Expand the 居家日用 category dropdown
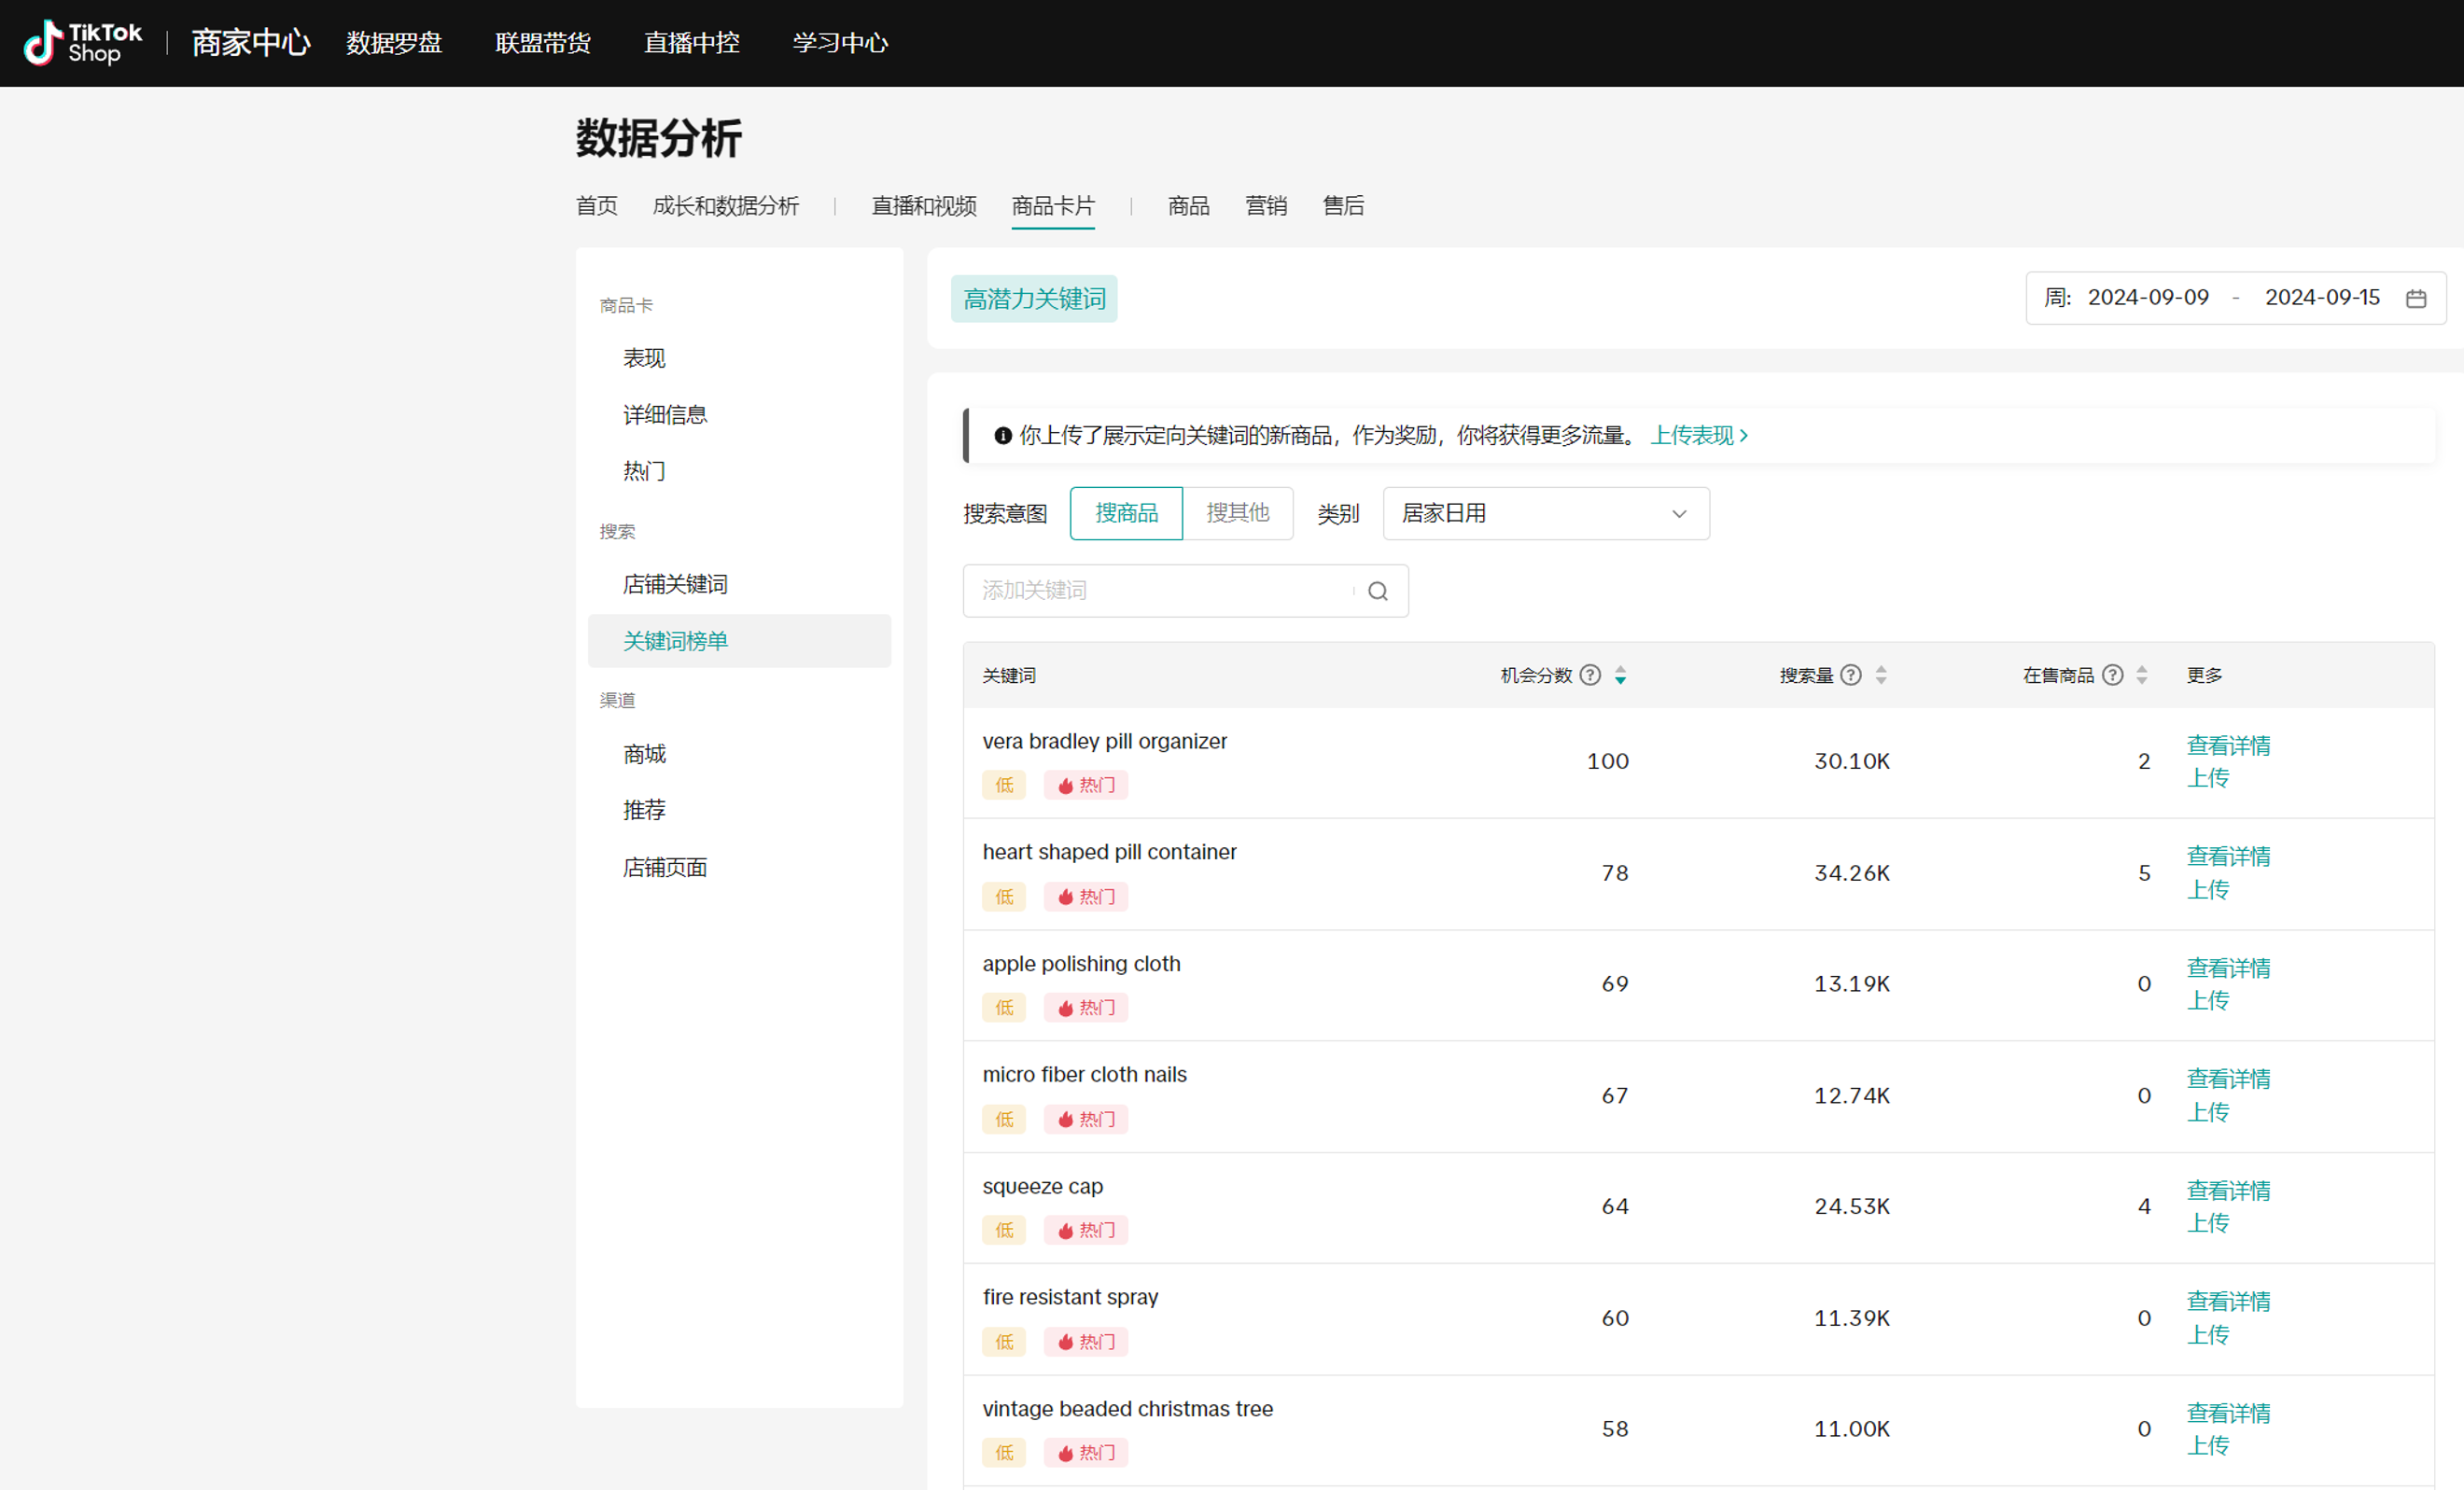 click(1545, 514)
